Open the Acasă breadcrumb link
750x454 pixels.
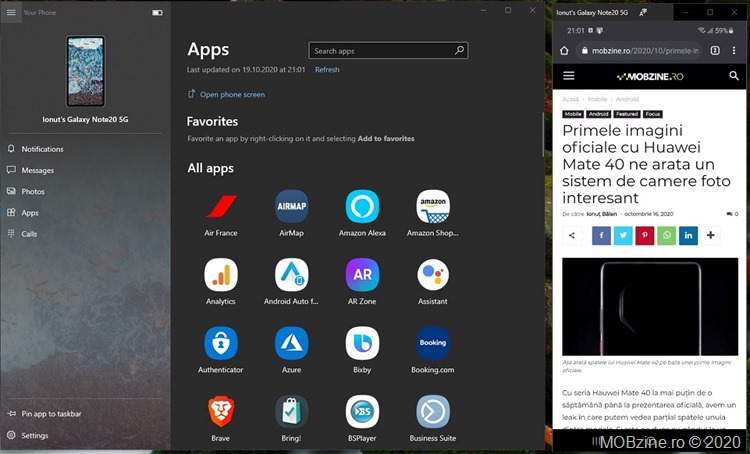pyautogui.click(x=570, y=99)
